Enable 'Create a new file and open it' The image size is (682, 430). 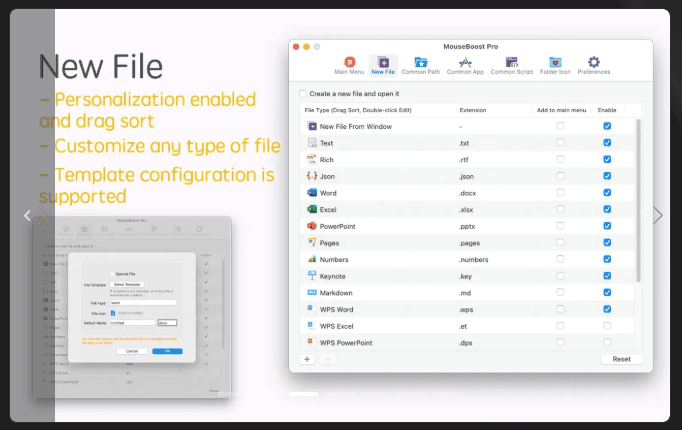[x=303, y=93]
